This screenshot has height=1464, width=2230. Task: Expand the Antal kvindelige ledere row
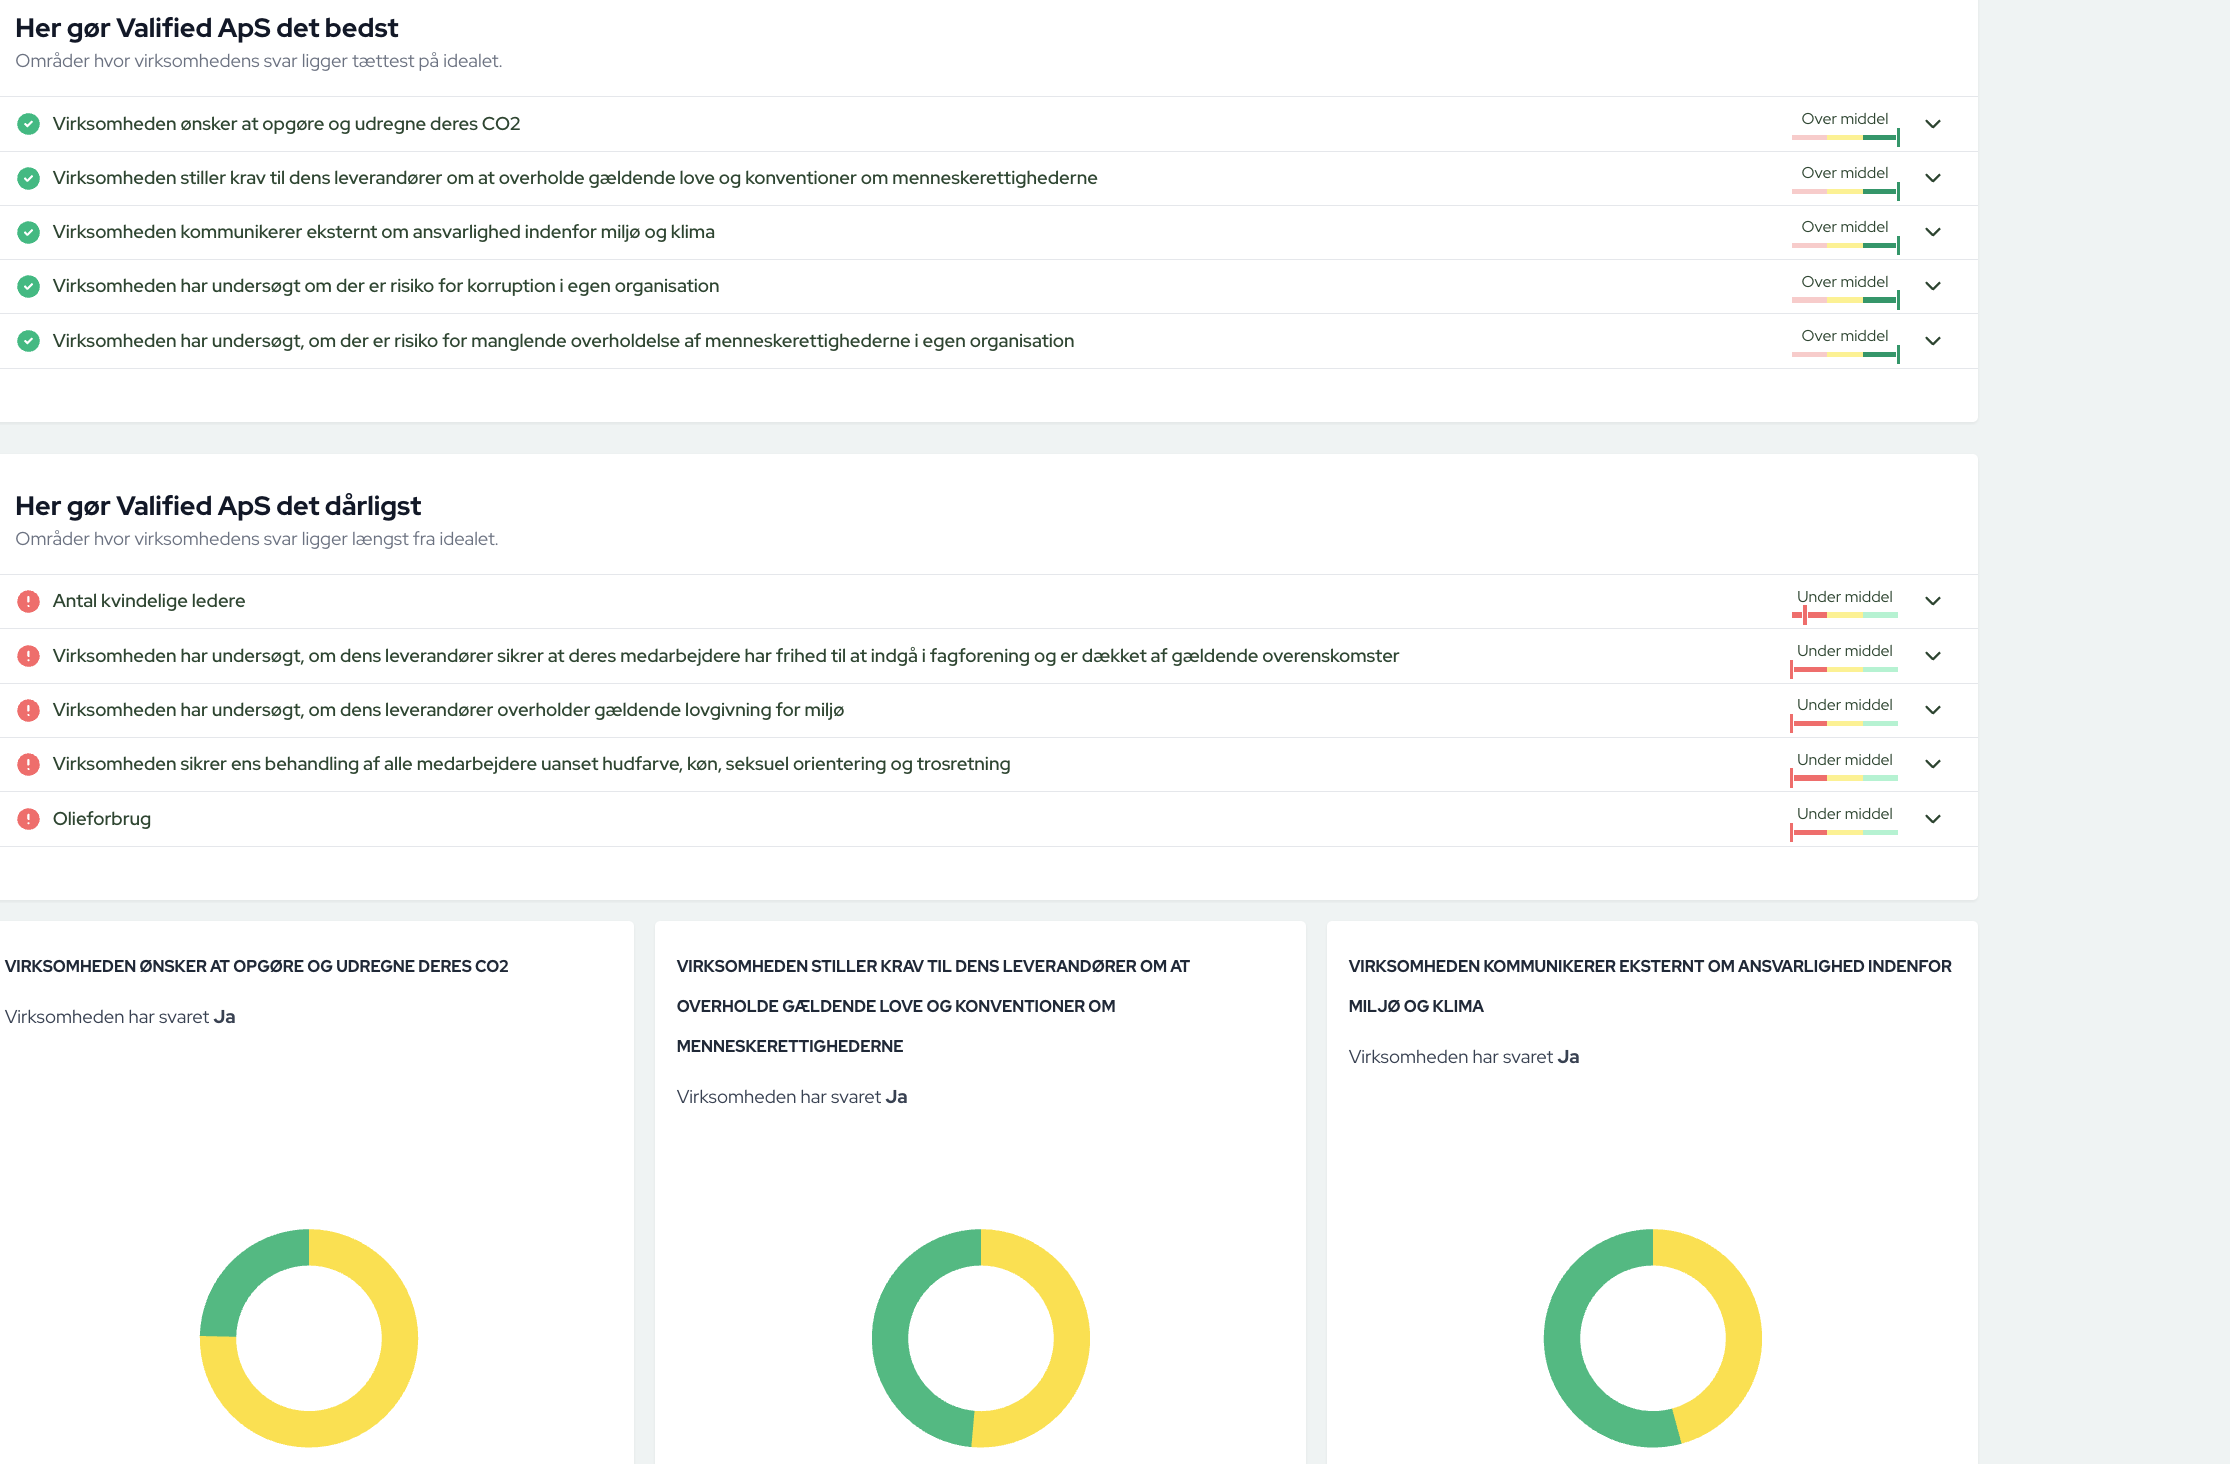coord(1933,601)
